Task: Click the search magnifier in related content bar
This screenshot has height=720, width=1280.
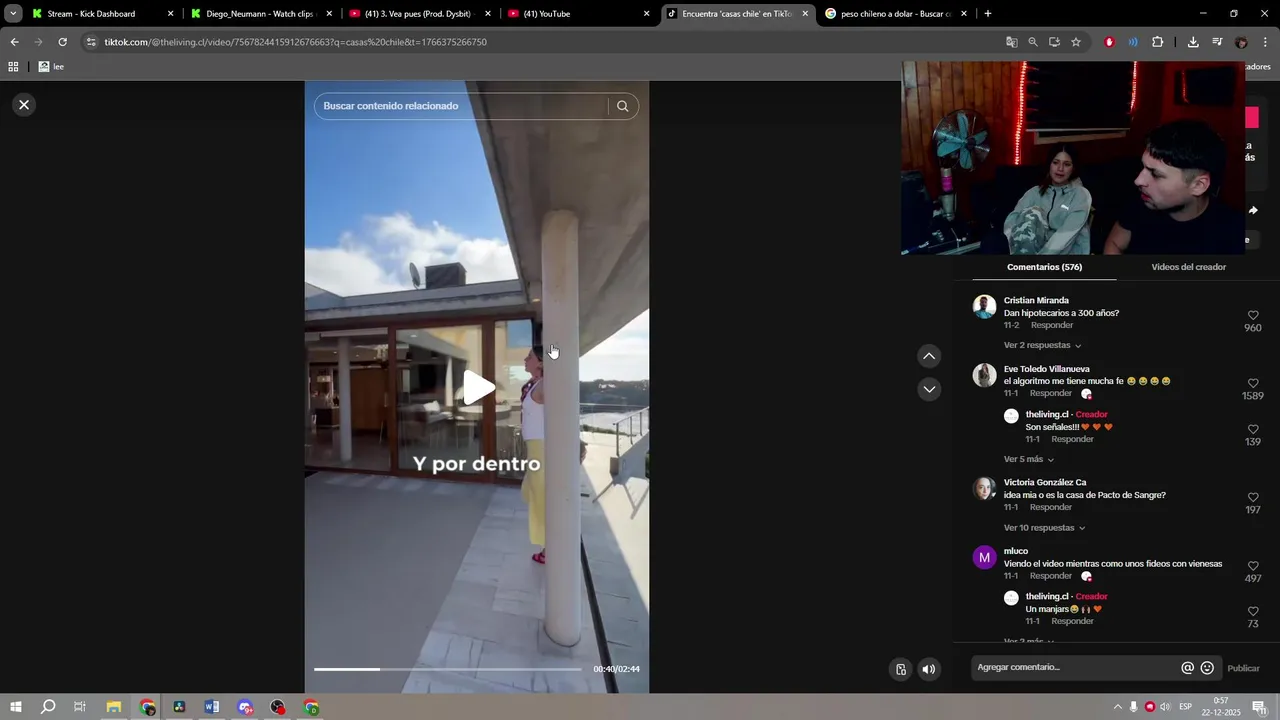Action: tap(622, 106)
